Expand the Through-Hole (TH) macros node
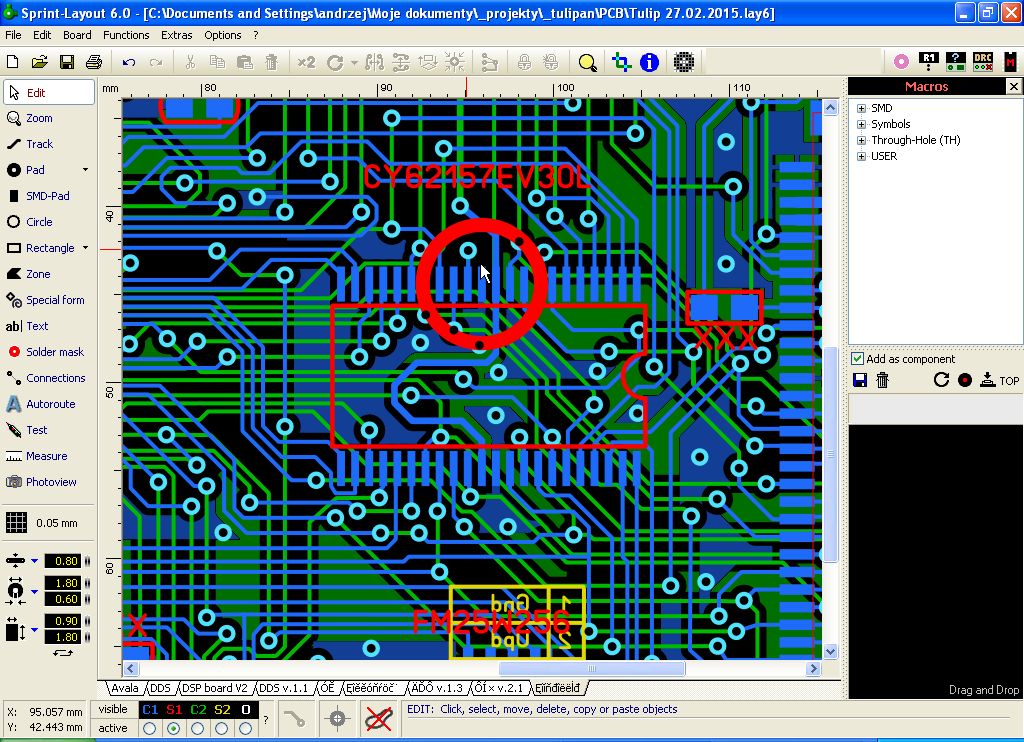 pos(861,140)
